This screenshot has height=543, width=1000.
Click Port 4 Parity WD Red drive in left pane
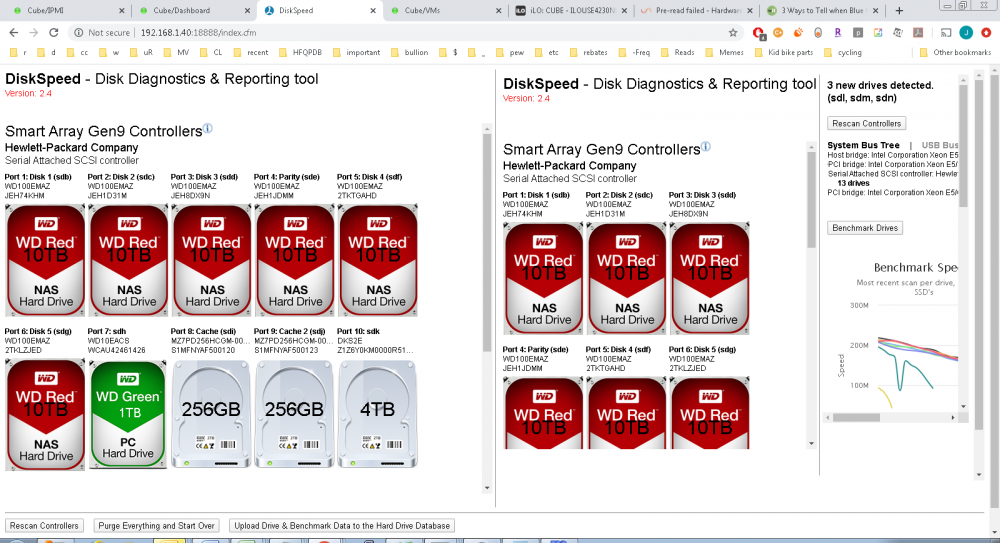pyautogui.click(x=295, y=260)
